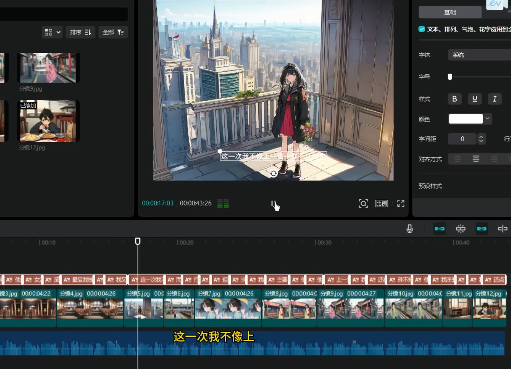Select the 分镜12.jpg thumbnail in media library
This screenshot has height=369, width=511.
[48, 121]
